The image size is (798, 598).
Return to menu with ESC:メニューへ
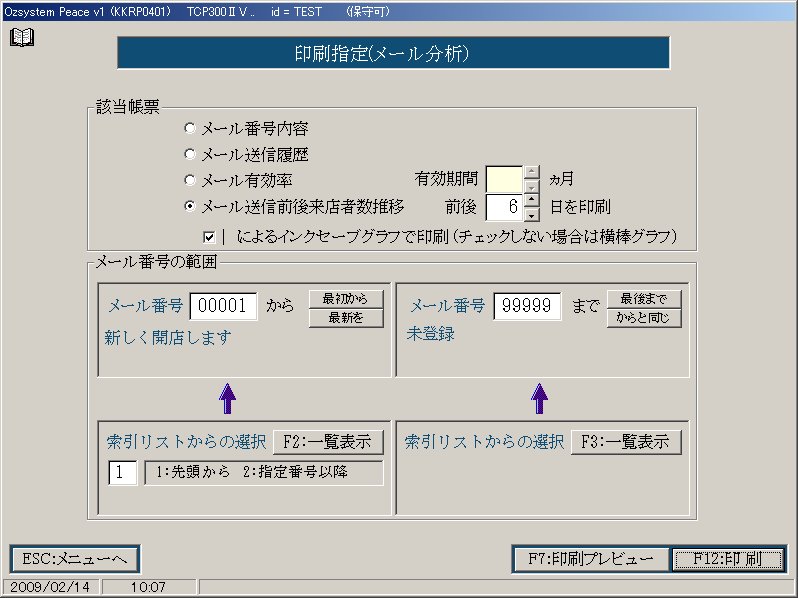[74, 559]
